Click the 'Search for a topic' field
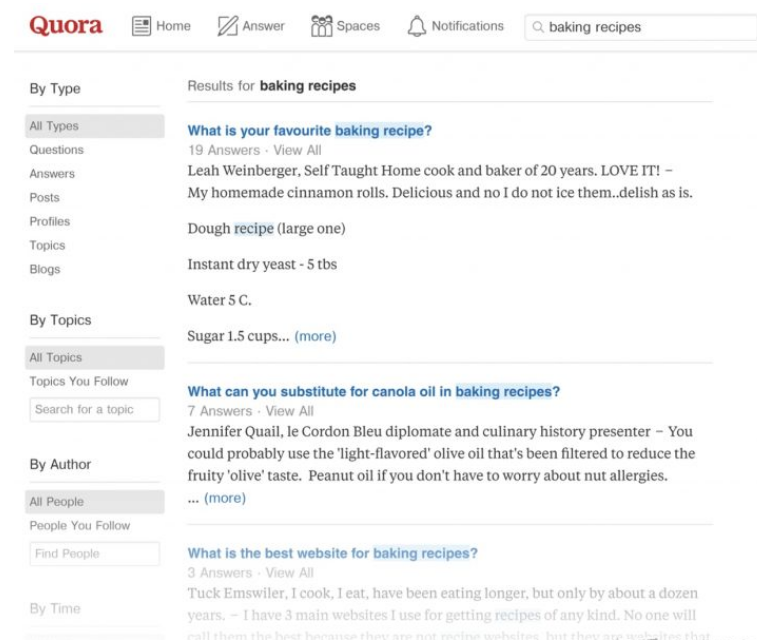 pos(94,409)
